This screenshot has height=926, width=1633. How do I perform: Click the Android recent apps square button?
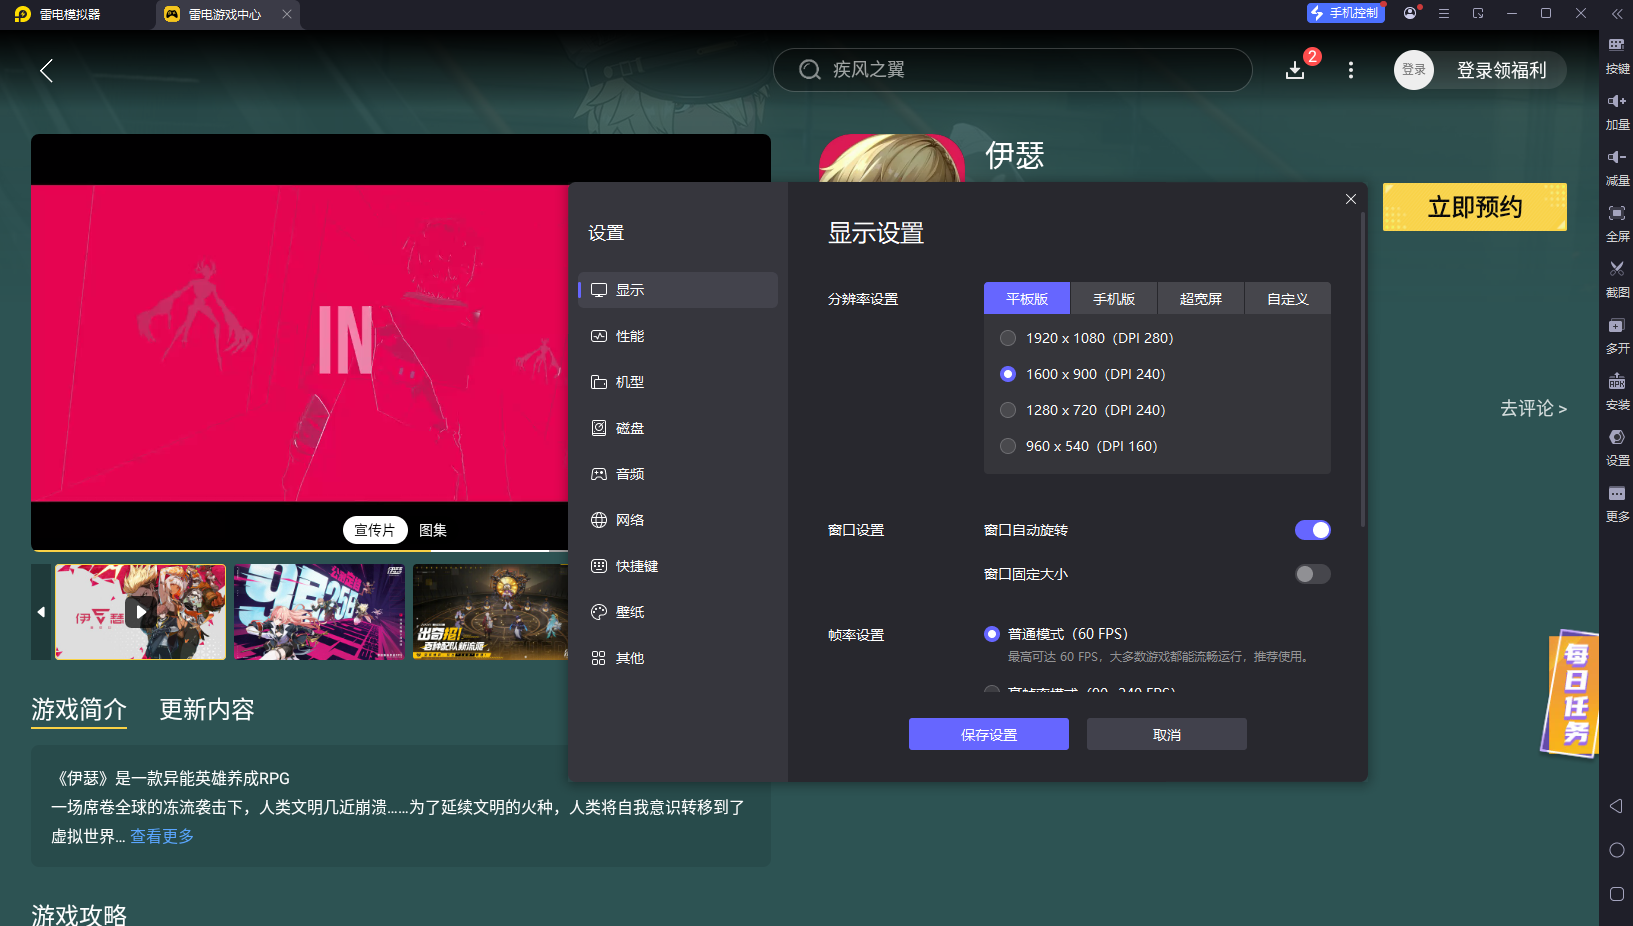pyautogui.click(x=1616, y=894)
